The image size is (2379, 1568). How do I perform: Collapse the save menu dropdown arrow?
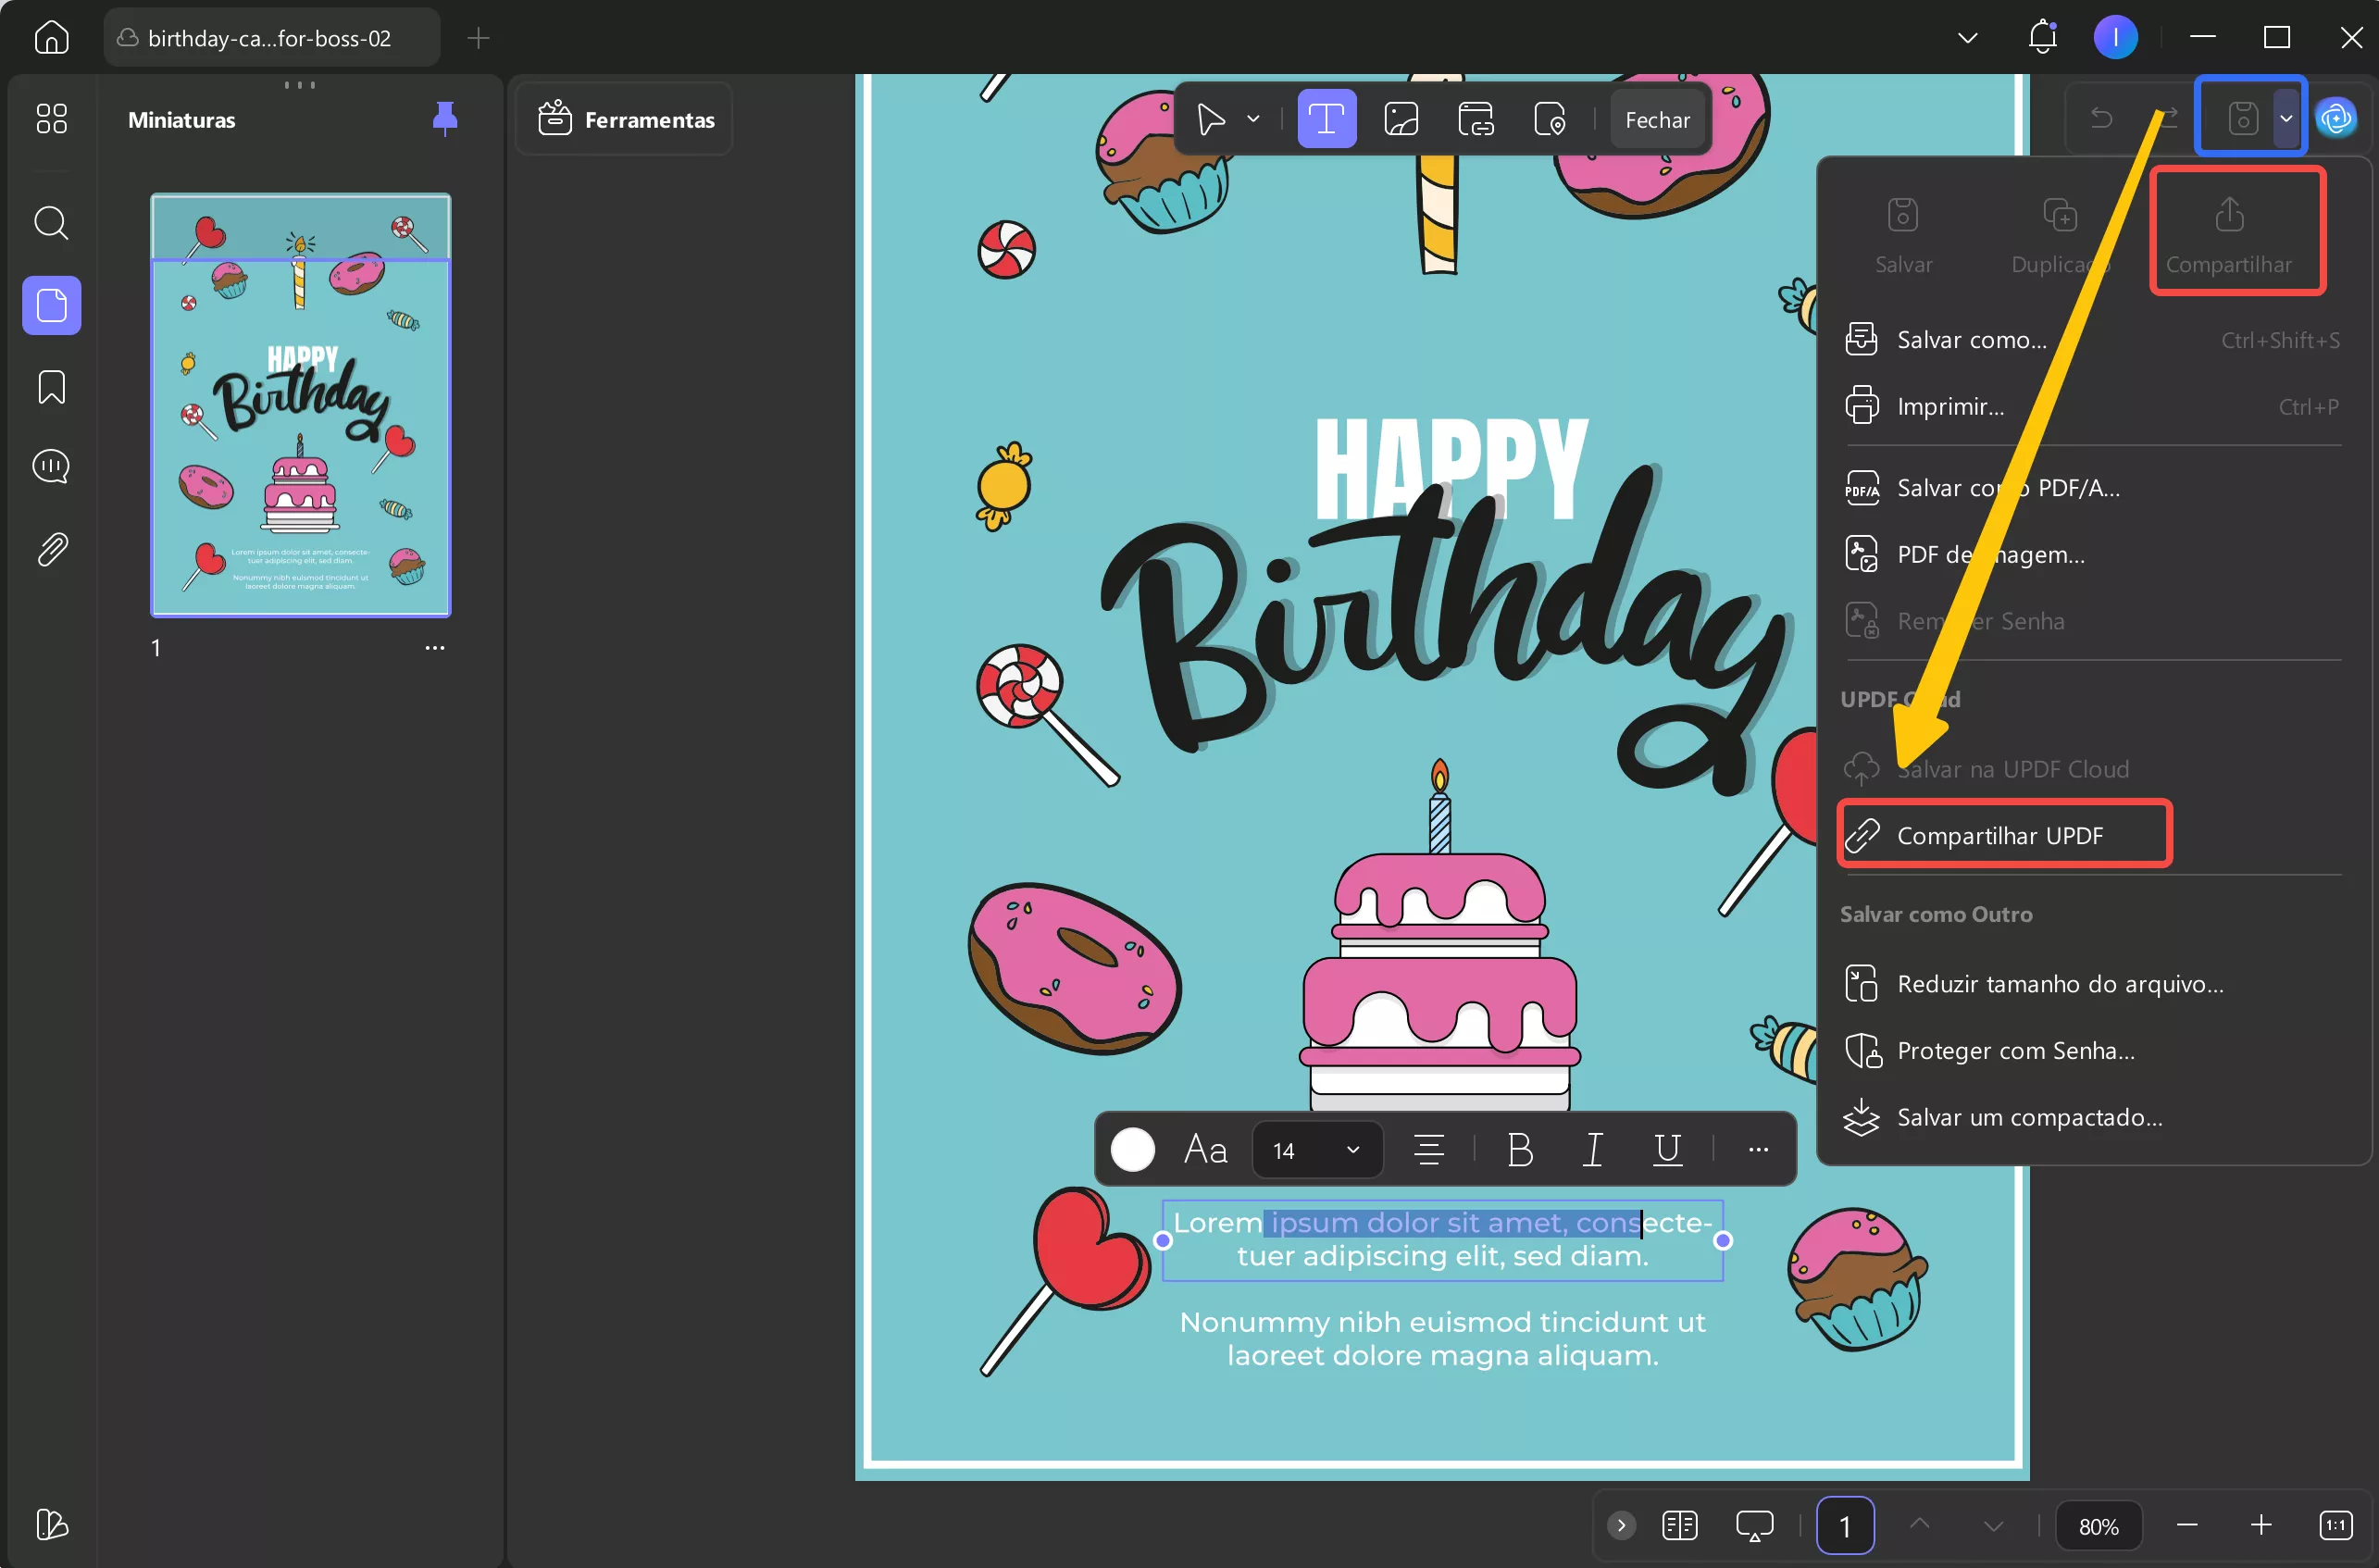tap(2285, 119)
